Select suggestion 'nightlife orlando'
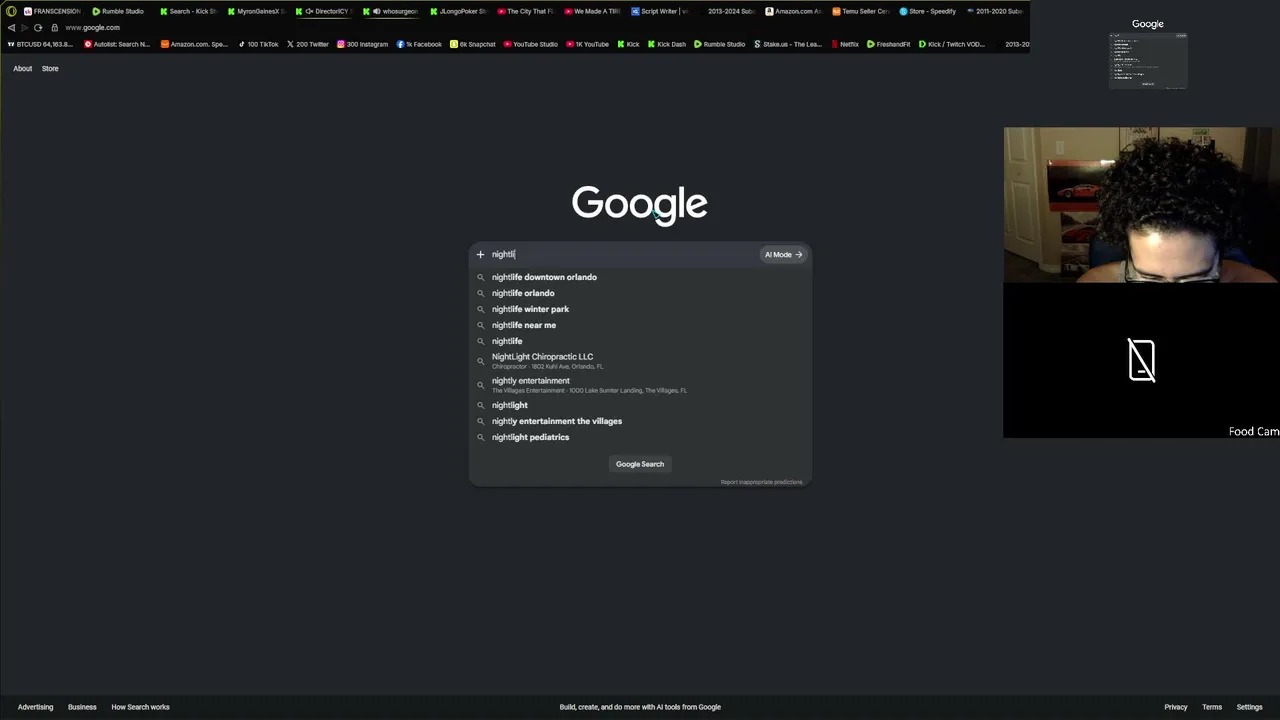This screenshot has height=720, width=1280. 640,293
